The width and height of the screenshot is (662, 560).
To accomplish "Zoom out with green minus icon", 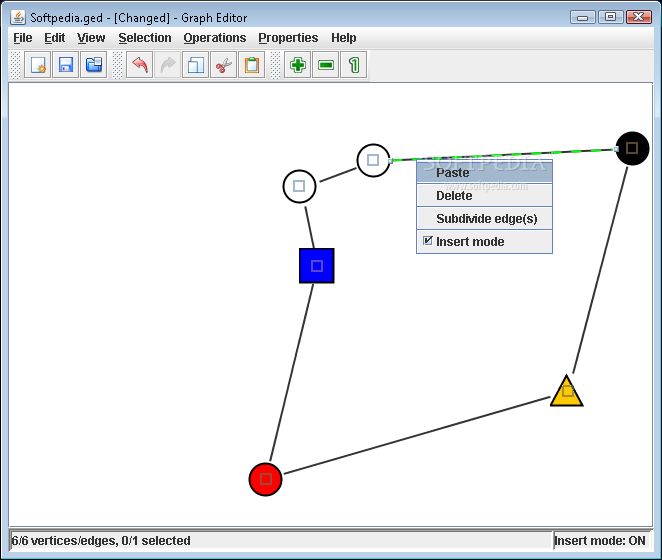I will 326,65.
